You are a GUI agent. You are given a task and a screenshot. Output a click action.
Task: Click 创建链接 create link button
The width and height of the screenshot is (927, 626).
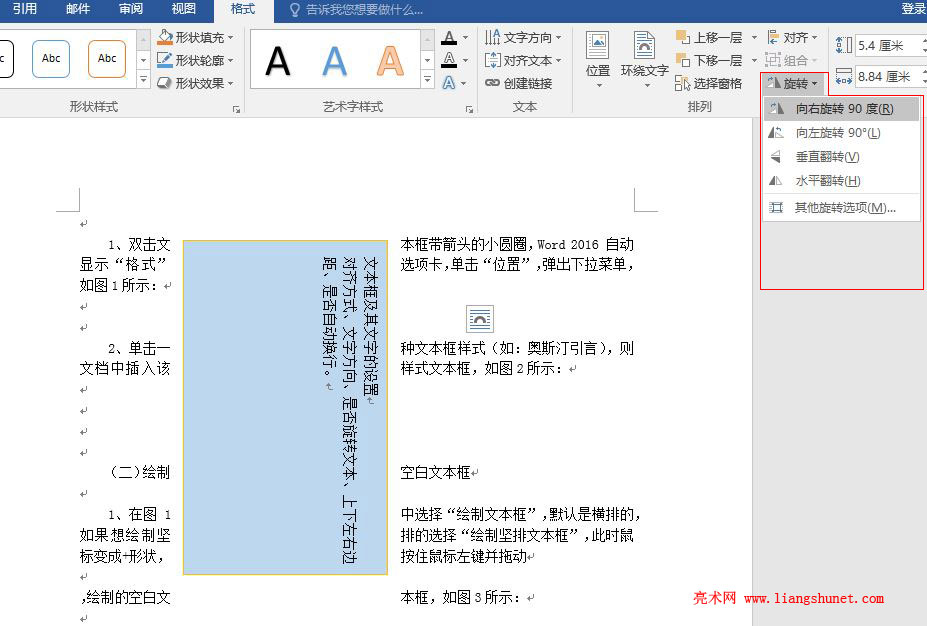tap(518, 83)
